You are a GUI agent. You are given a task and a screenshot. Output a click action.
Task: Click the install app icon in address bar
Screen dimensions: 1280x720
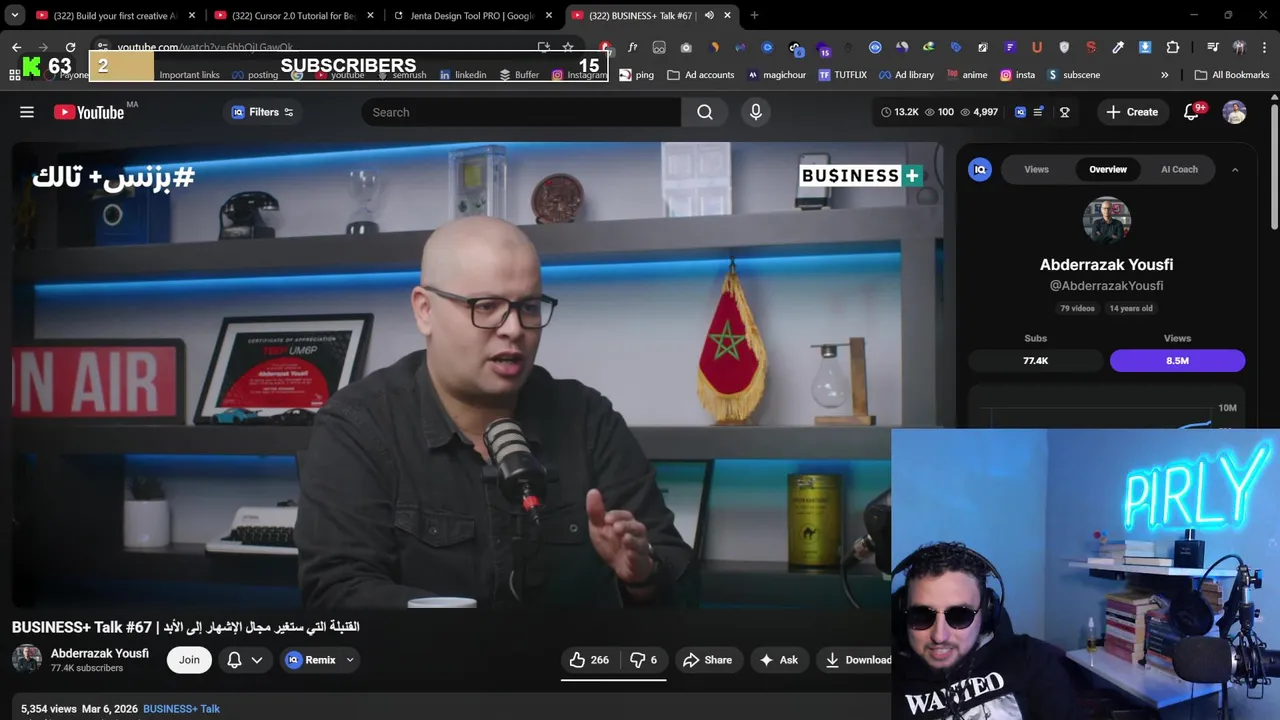tap(543, 47)
